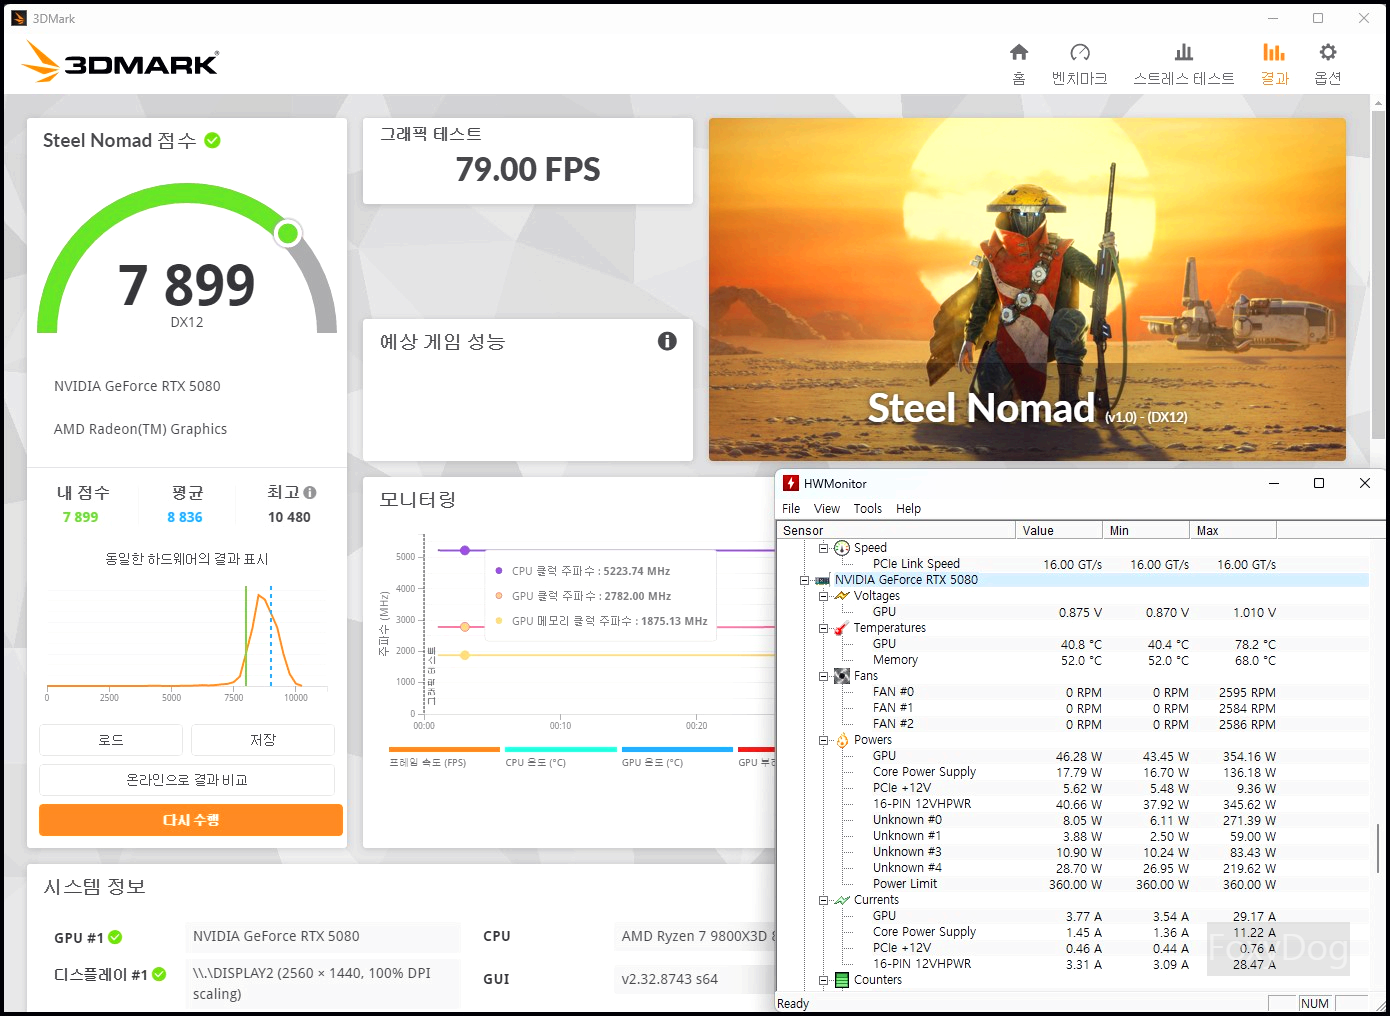Open the Tools menu in HWMonitor

[x=868, y=508]
